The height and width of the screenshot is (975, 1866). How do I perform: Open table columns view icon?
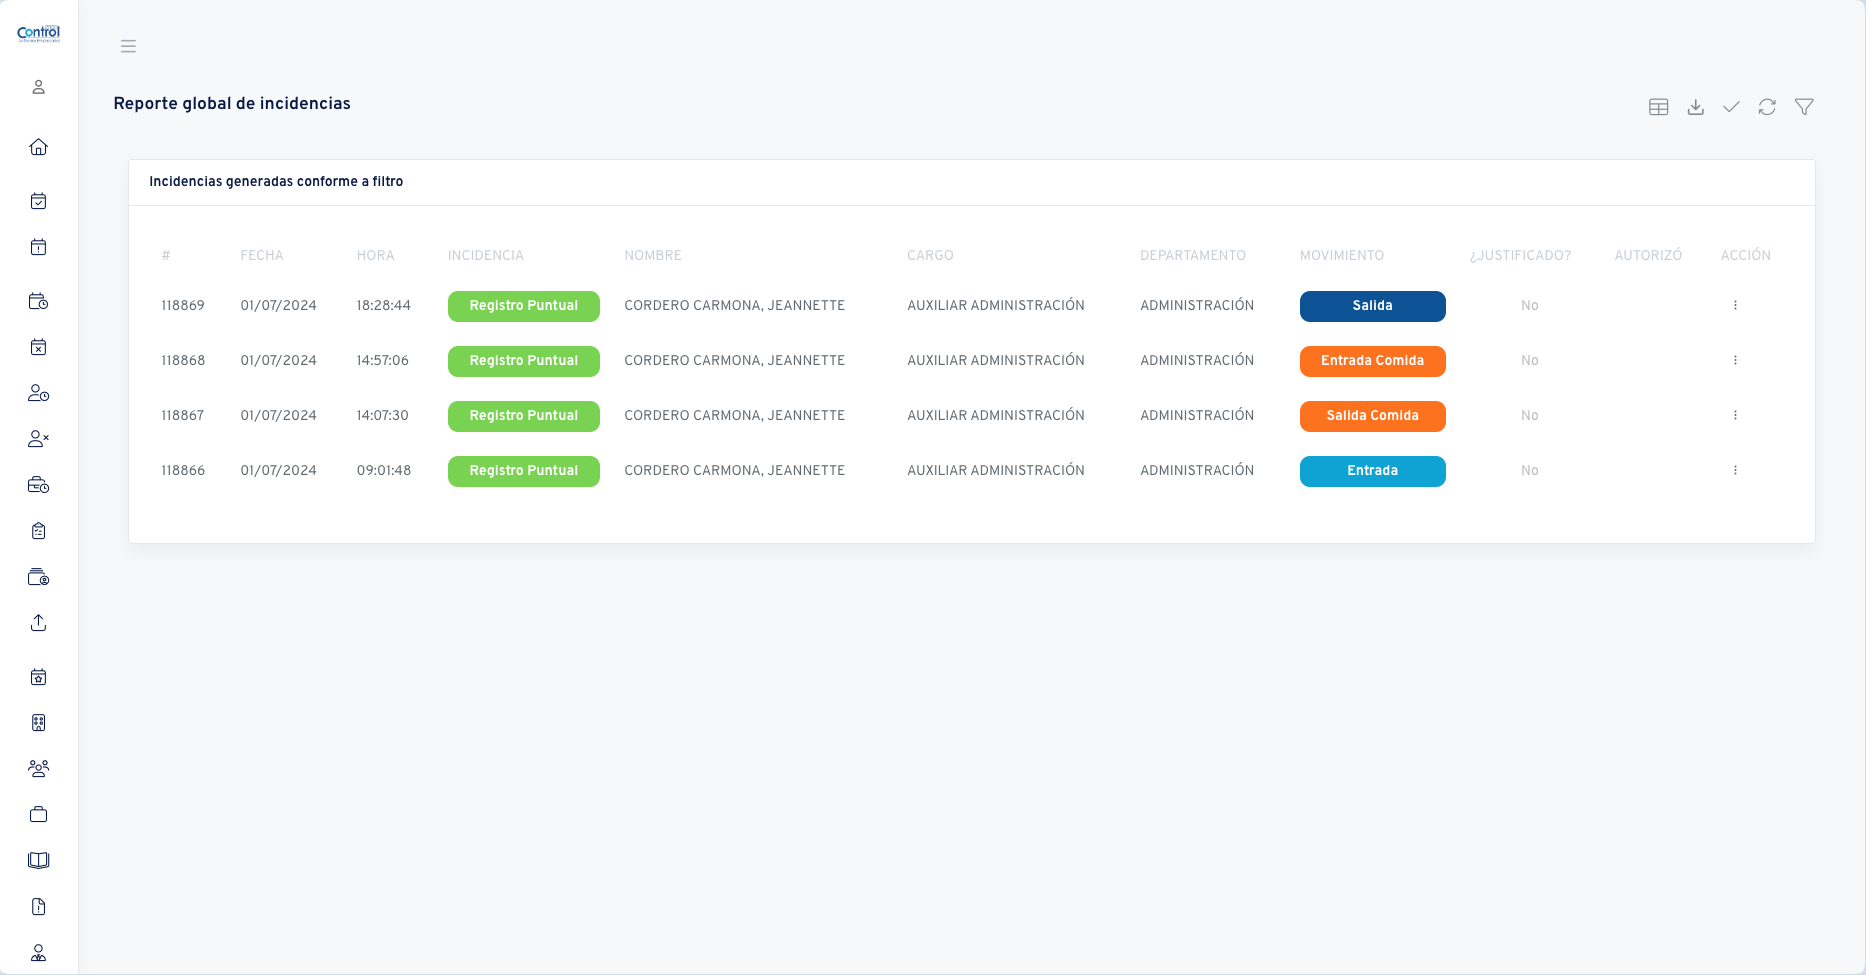(x=1659, y=107)
